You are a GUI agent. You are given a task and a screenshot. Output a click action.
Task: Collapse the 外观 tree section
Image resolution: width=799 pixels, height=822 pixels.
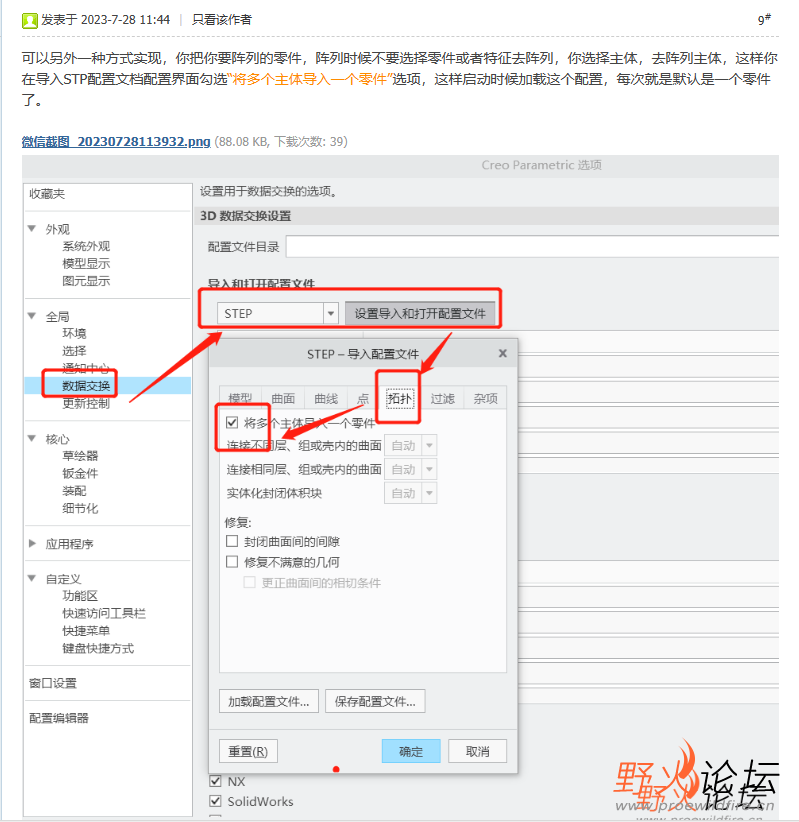32,229
